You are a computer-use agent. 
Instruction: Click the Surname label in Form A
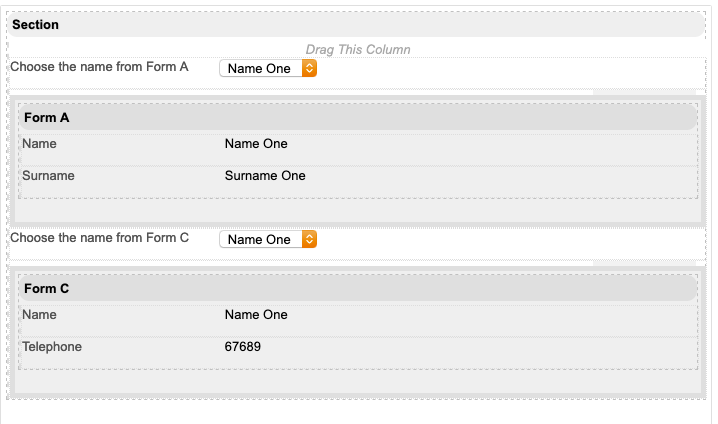[48, 176]
